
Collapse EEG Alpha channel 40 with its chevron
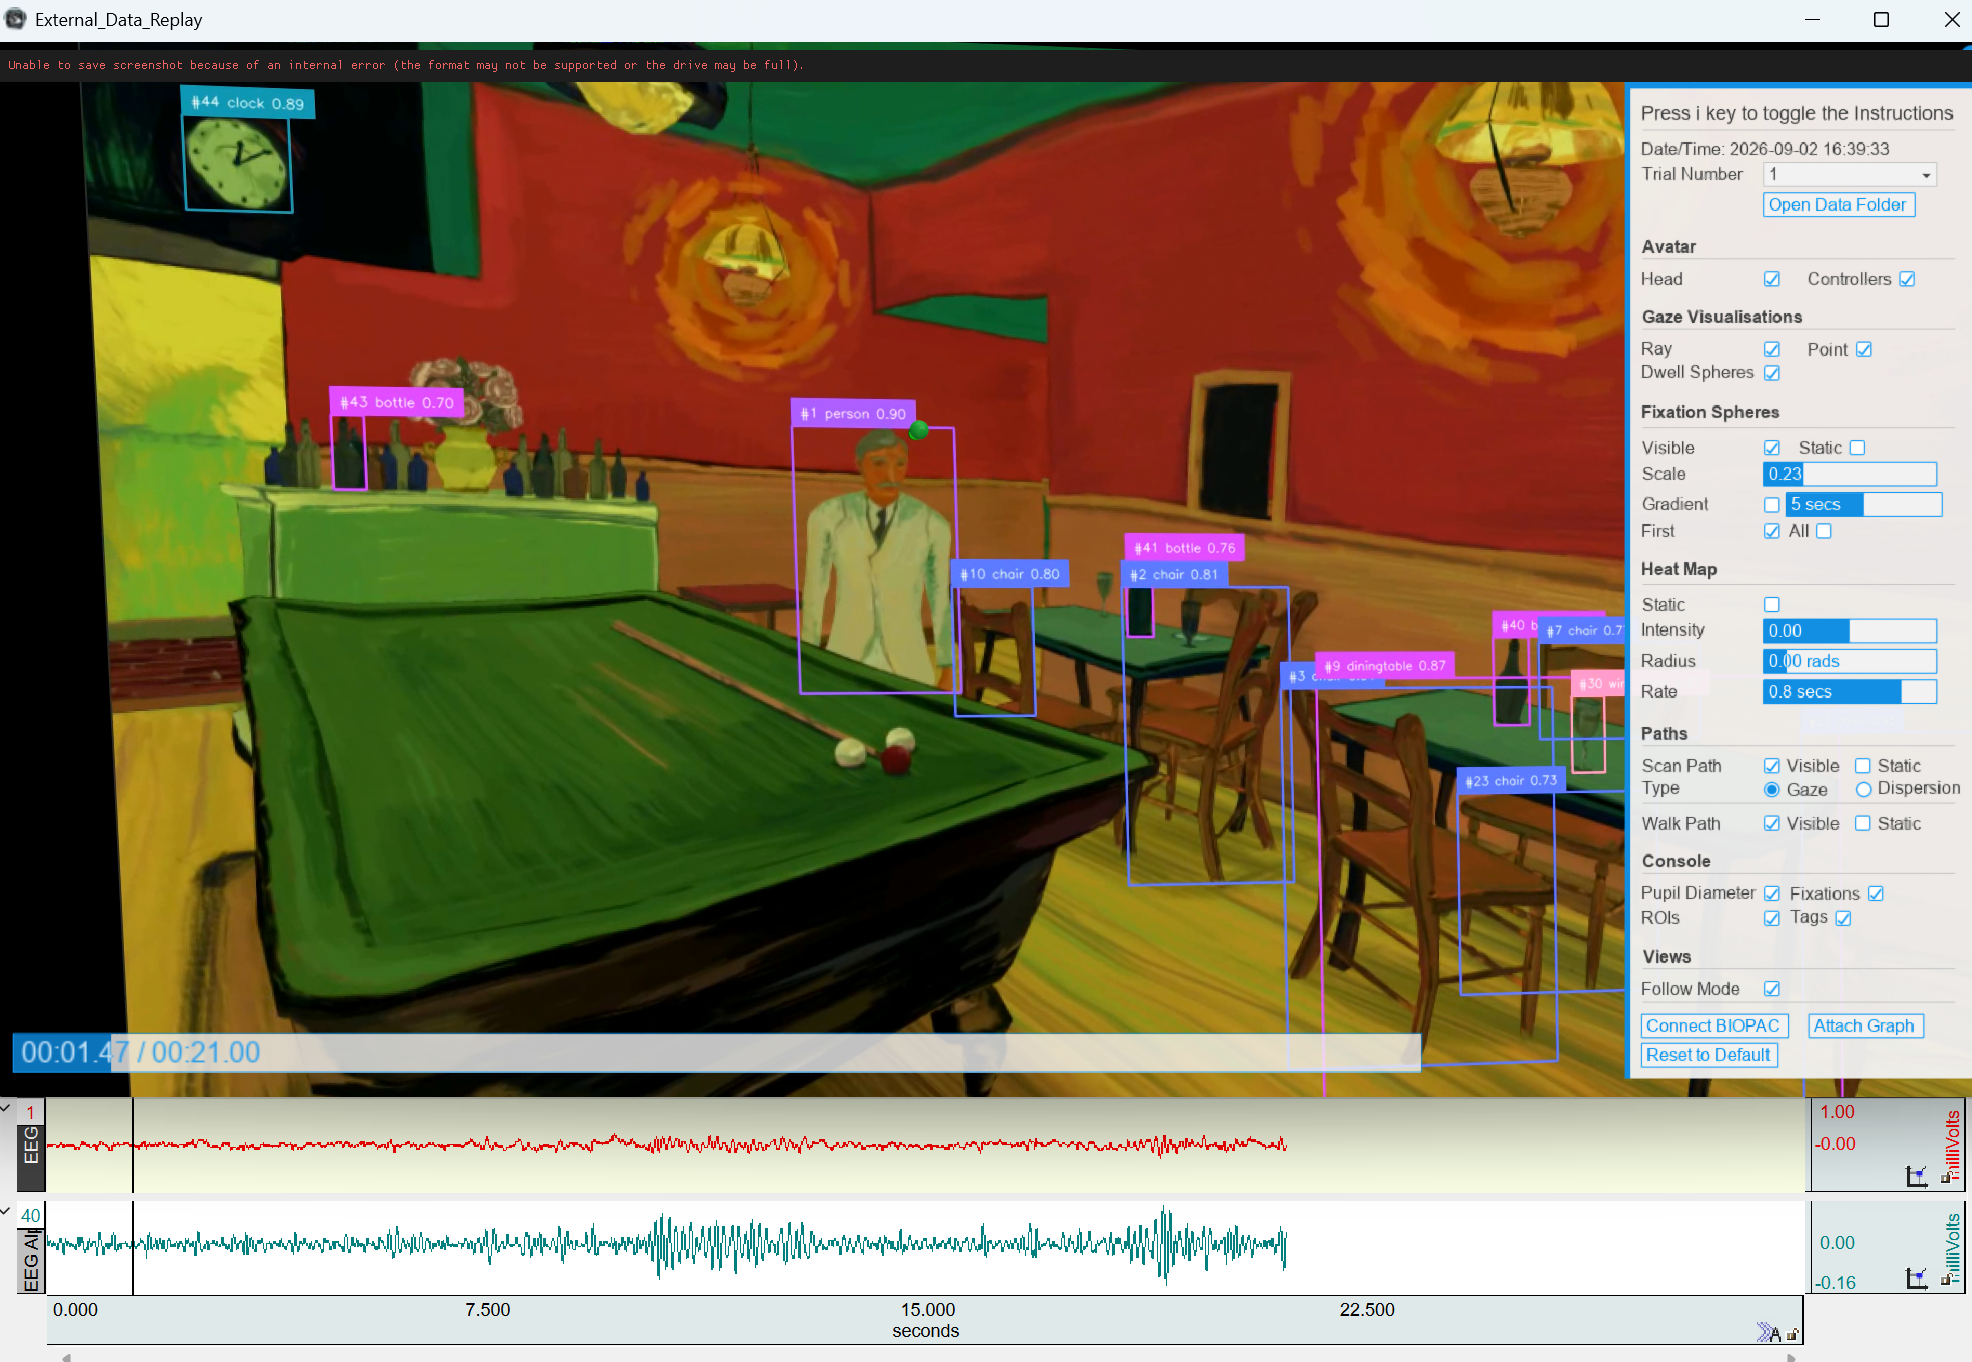[x=6, y=1211]
